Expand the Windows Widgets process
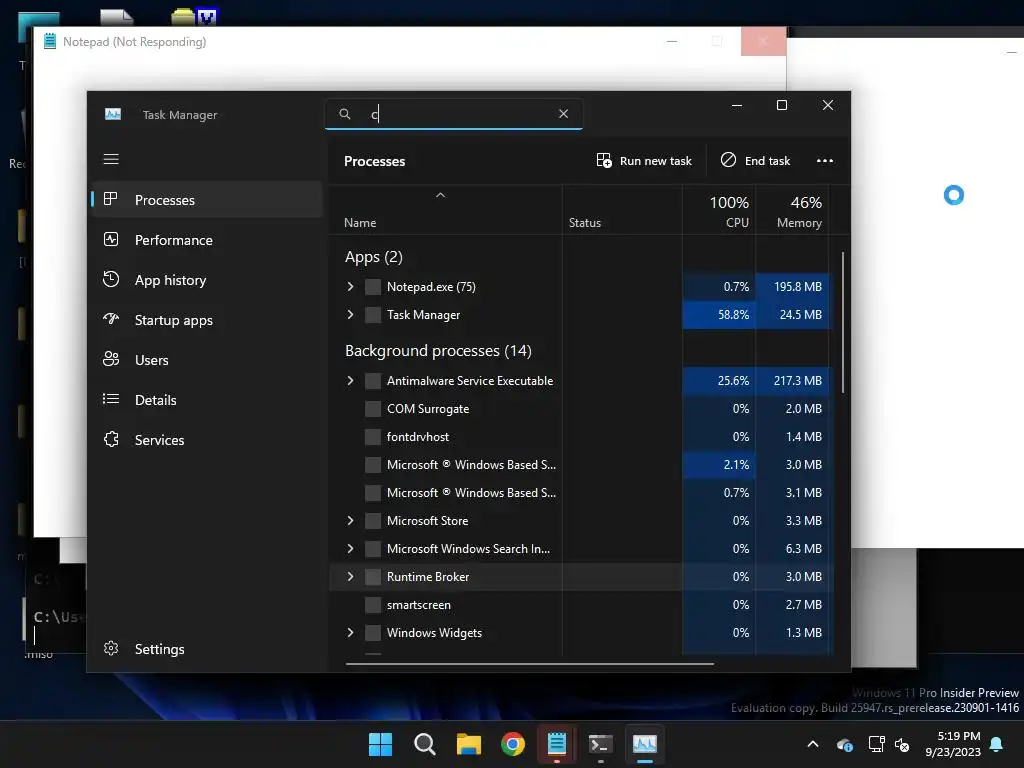 [351, 633]
